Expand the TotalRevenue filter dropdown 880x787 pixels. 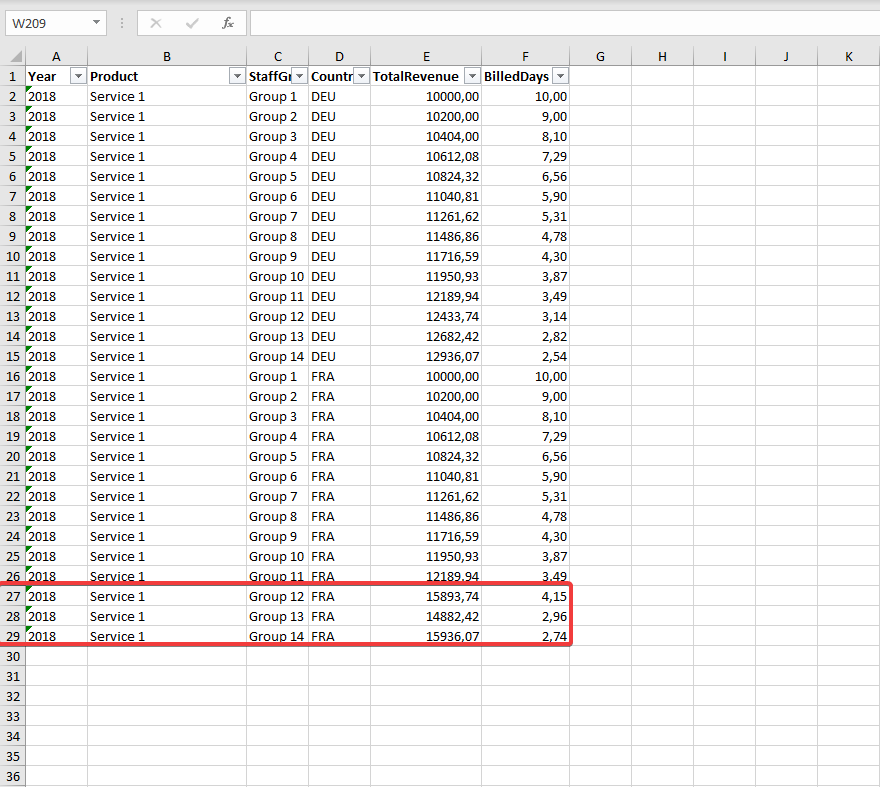471,77
